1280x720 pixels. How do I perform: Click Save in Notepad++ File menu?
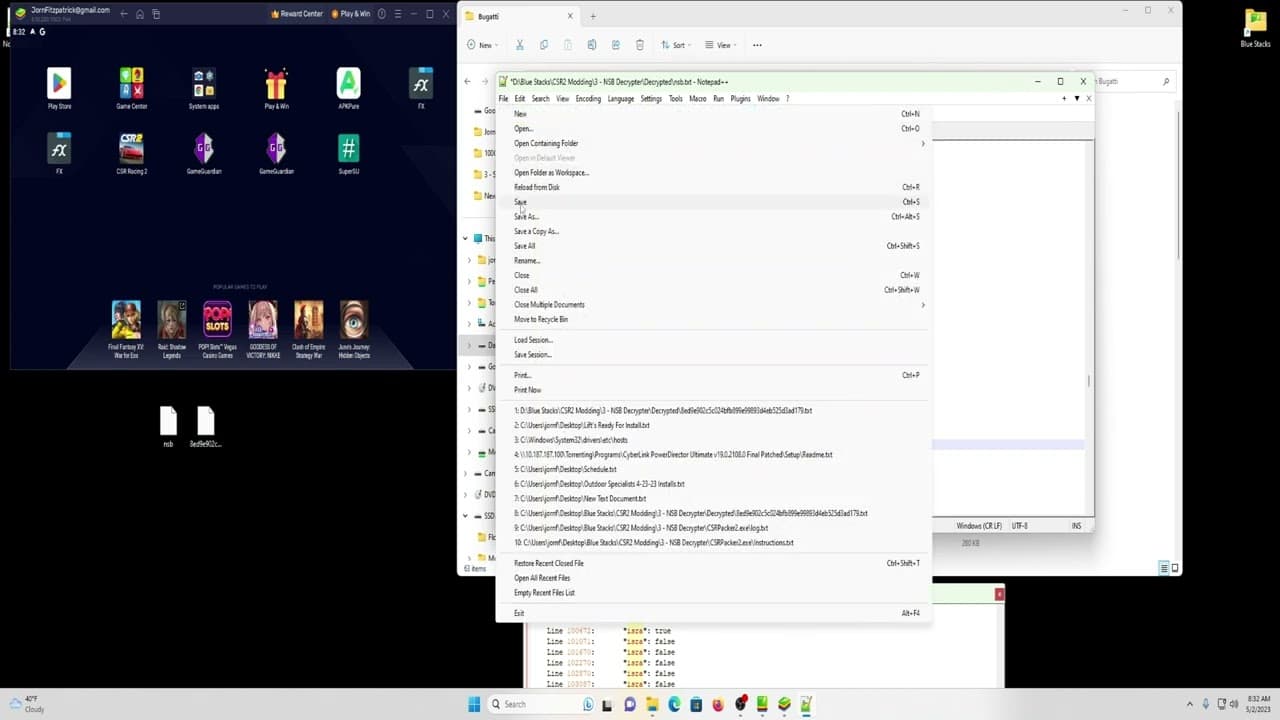[713, 202]
